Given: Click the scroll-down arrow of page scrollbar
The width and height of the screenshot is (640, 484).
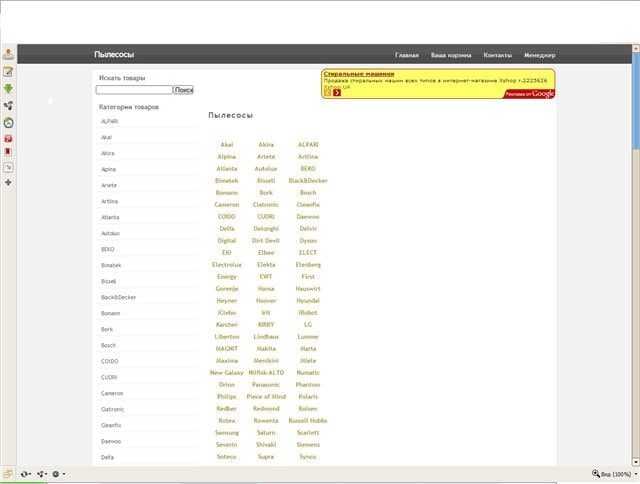Looking at the screenshot, I should point(636,462).
